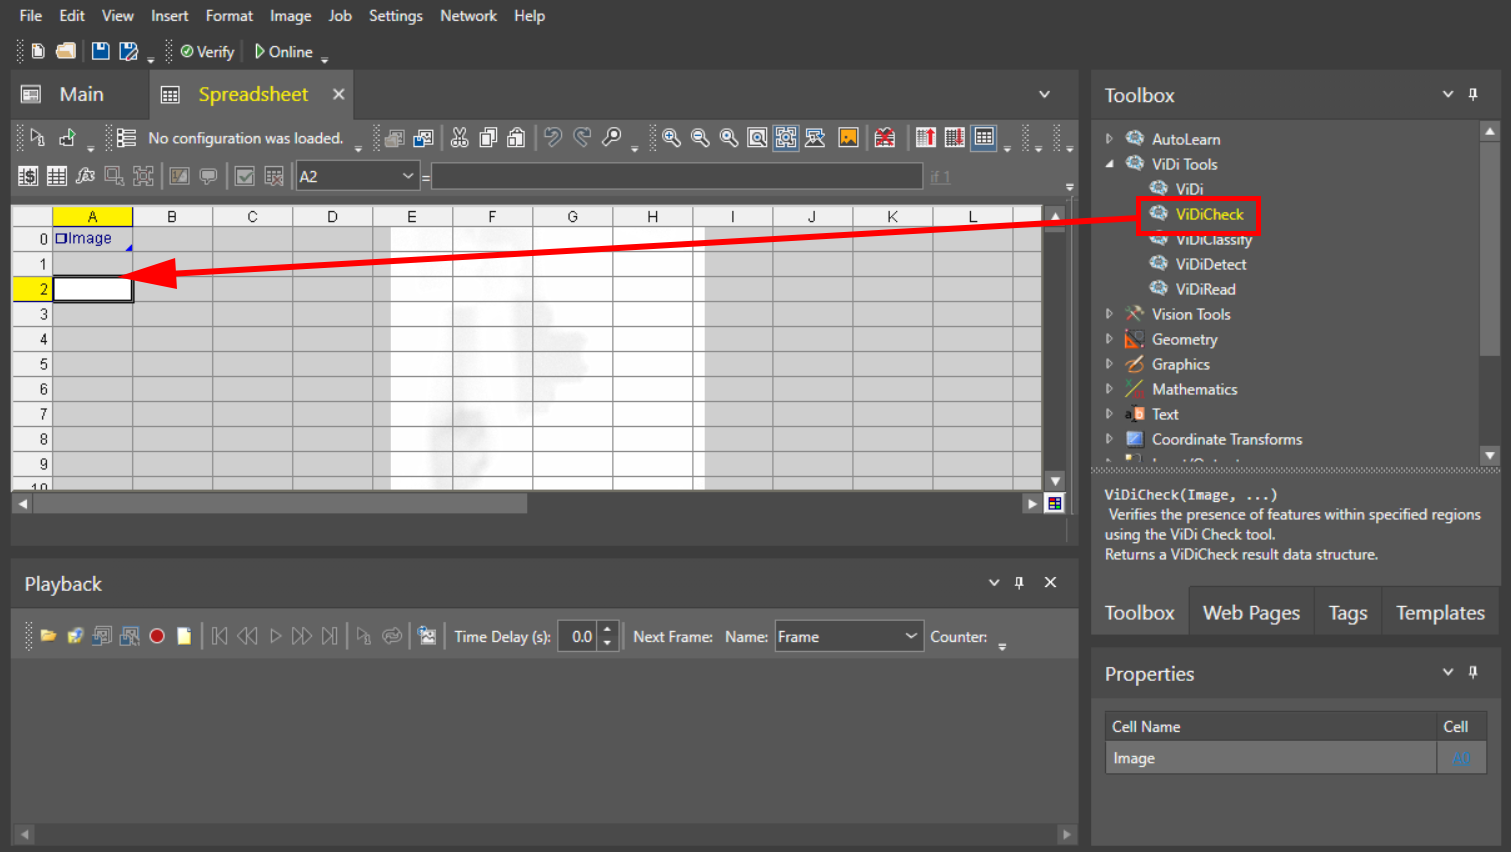The image size is (1511, 852).
Task: Click the A0 cell link in Properties
Action: tap(1460, 758)
